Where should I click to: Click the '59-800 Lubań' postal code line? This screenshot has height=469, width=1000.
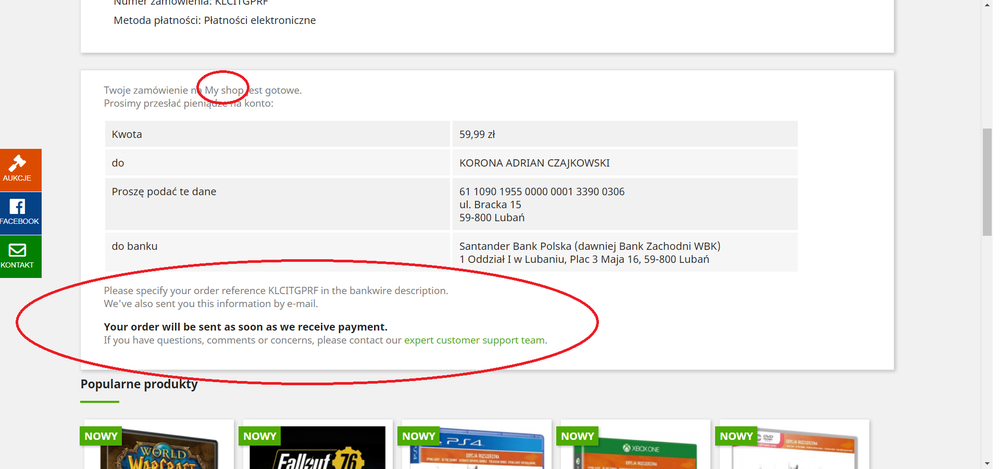click(492, 218)
